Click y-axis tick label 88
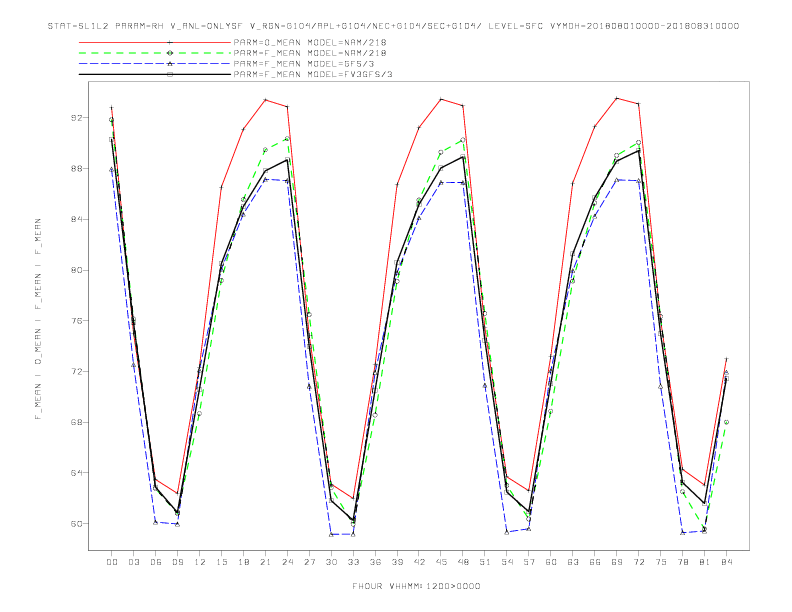The image size is (792, 612). (x=79, y=168)
